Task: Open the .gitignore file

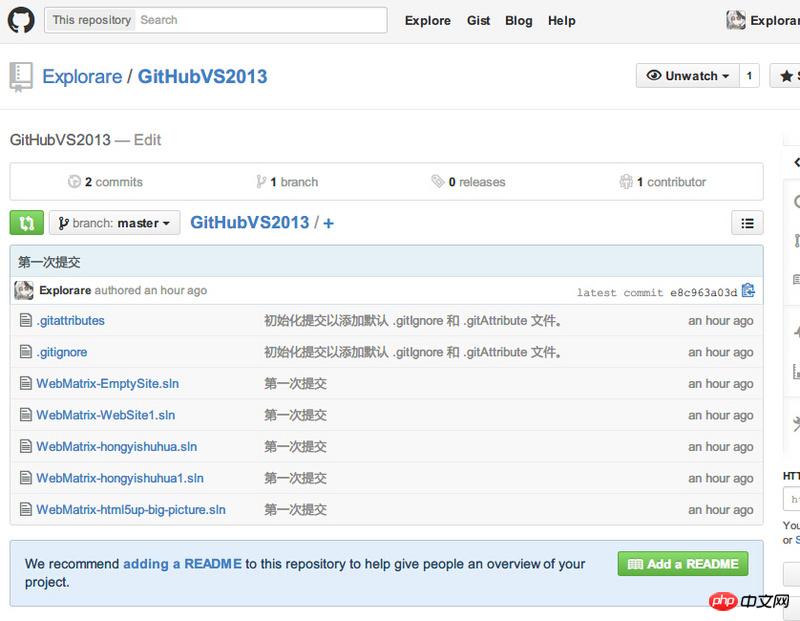Action: (62, 352)
